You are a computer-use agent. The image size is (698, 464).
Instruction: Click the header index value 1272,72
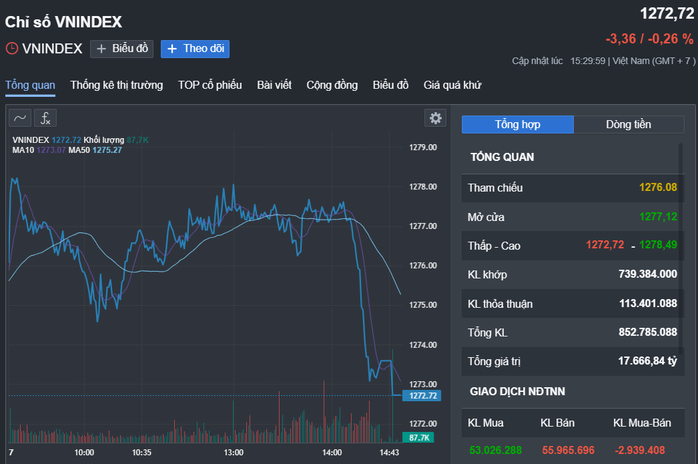click(x=667, y=14)
